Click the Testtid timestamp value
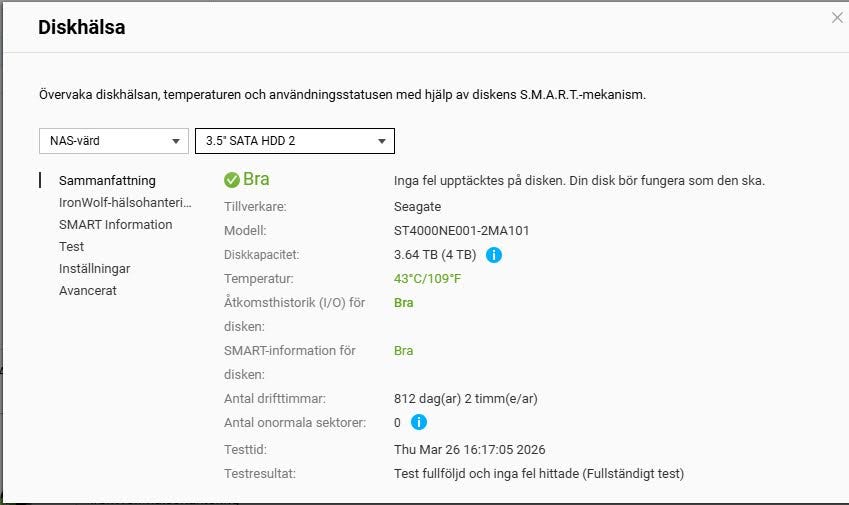The image size is (849, 505). click(470, 450)
